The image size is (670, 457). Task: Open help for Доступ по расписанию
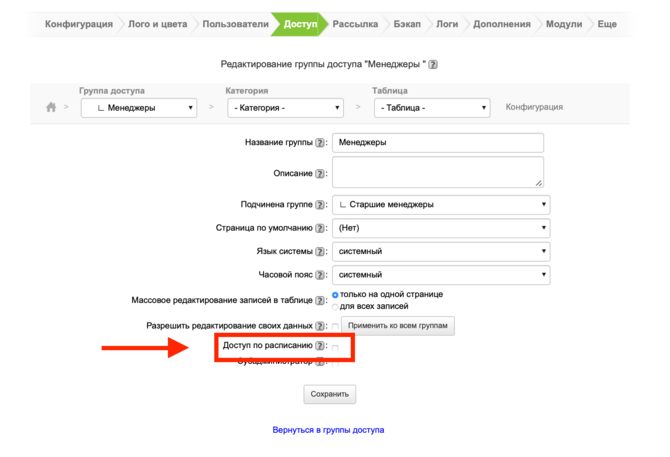[320, 346]
